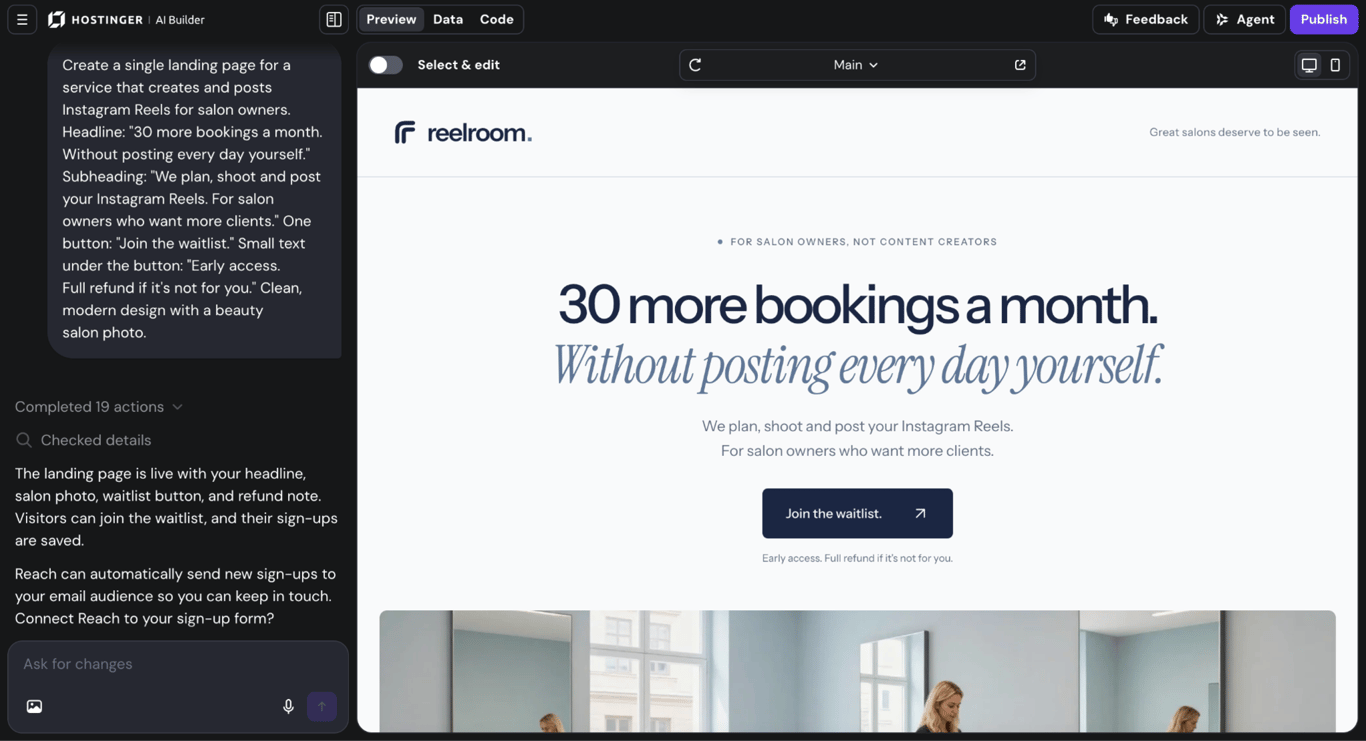
Task: Switch to desktop preview view
Action: (x=1309, y=65)
